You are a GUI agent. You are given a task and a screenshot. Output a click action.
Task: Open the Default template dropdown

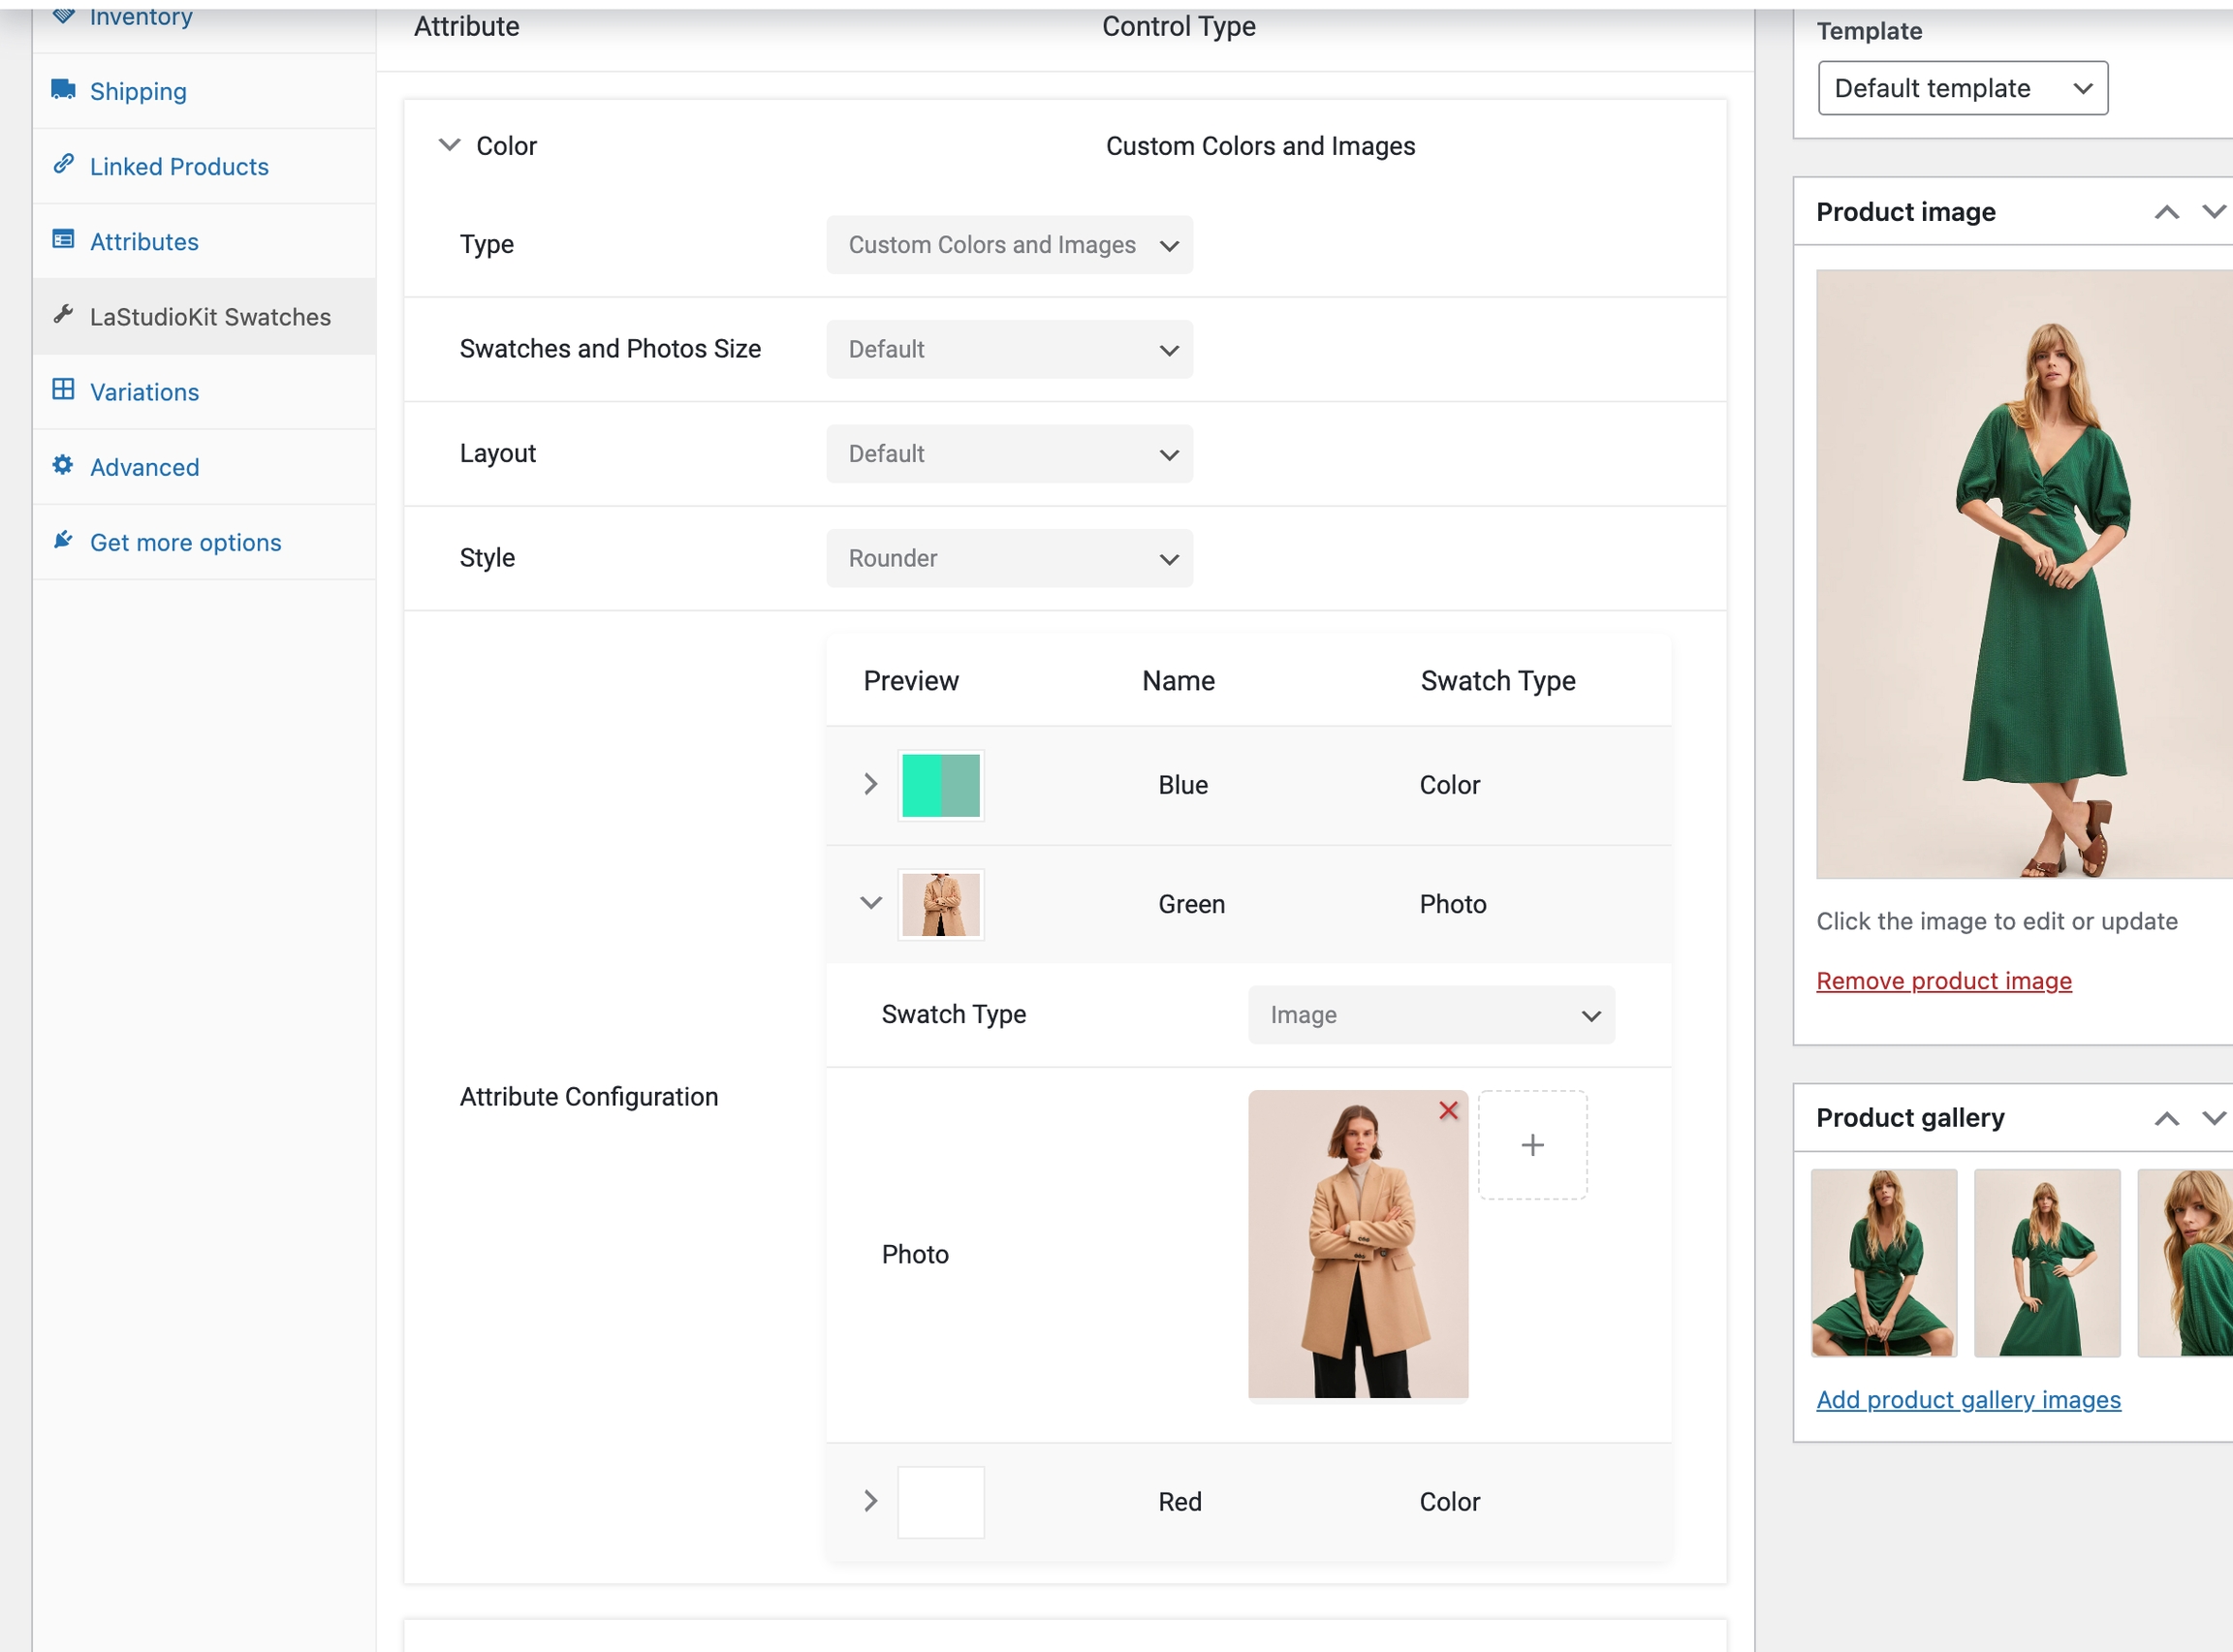[x=1962, y=88]
